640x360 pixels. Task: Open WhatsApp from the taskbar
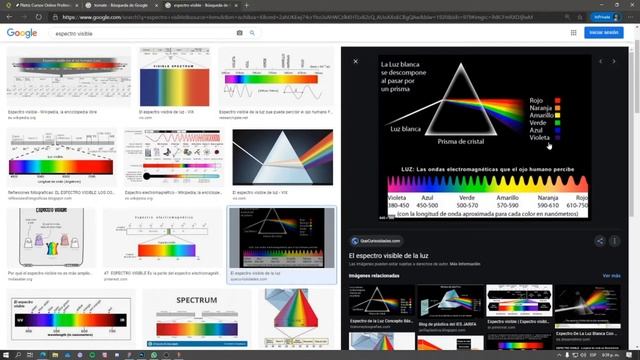pos(154,355)
